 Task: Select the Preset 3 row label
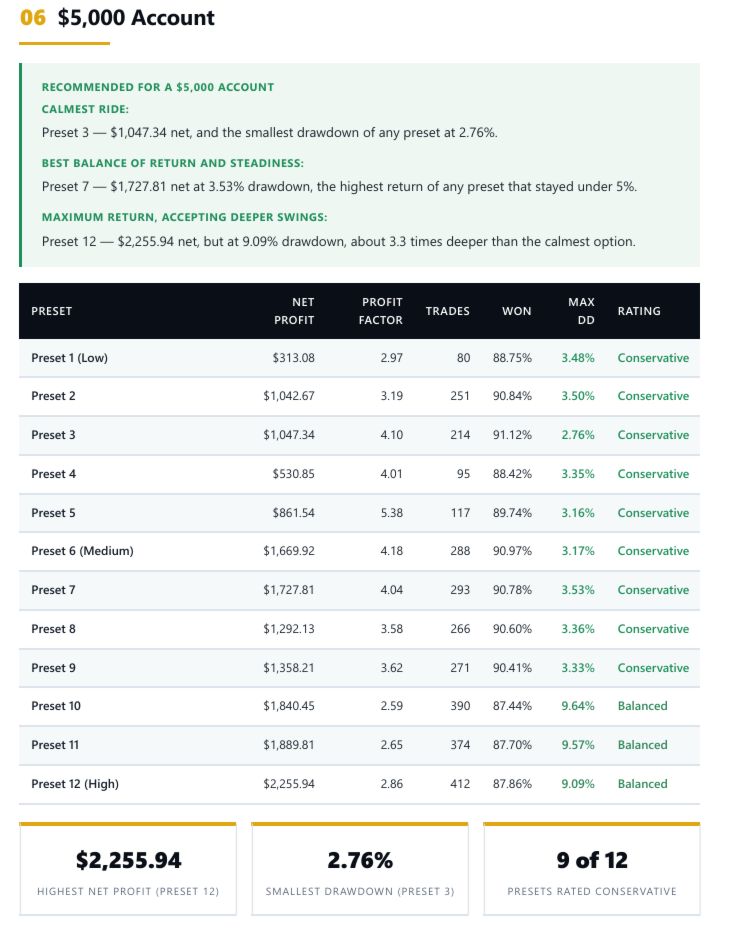pos(53,435)
